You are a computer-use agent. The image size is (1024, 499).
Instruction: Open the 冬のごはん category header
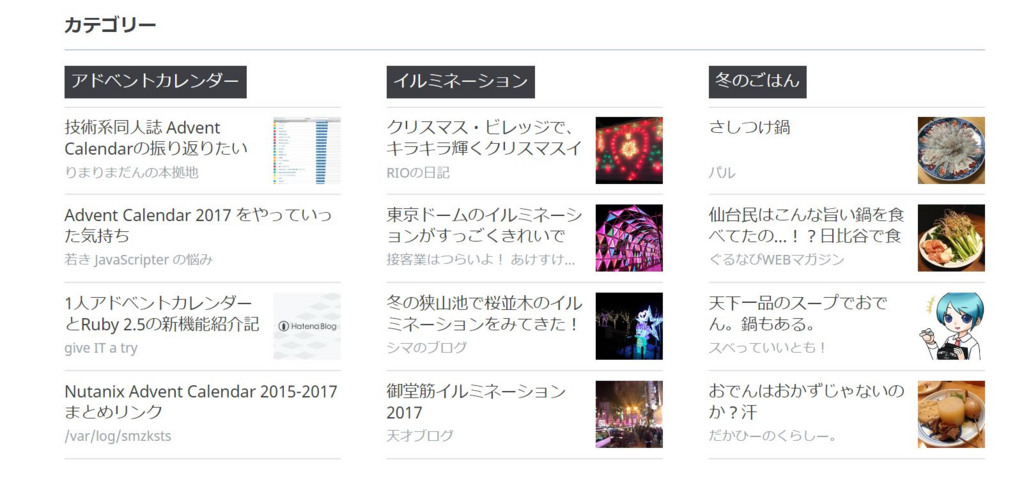tap(757, 82)
